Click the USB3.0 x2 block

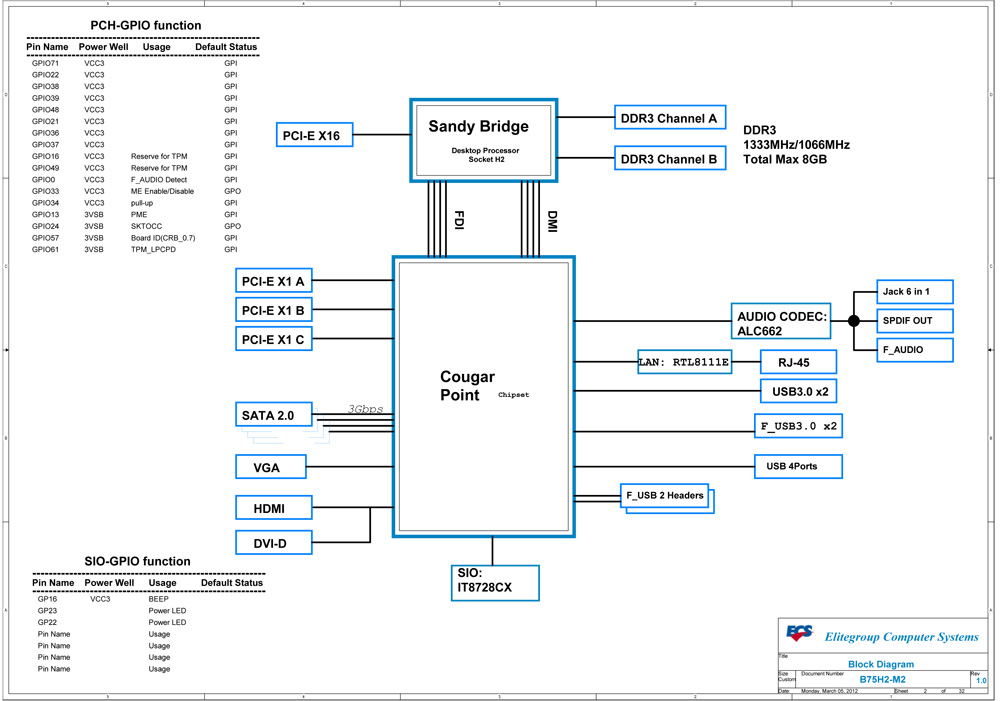tap(798, 391)
